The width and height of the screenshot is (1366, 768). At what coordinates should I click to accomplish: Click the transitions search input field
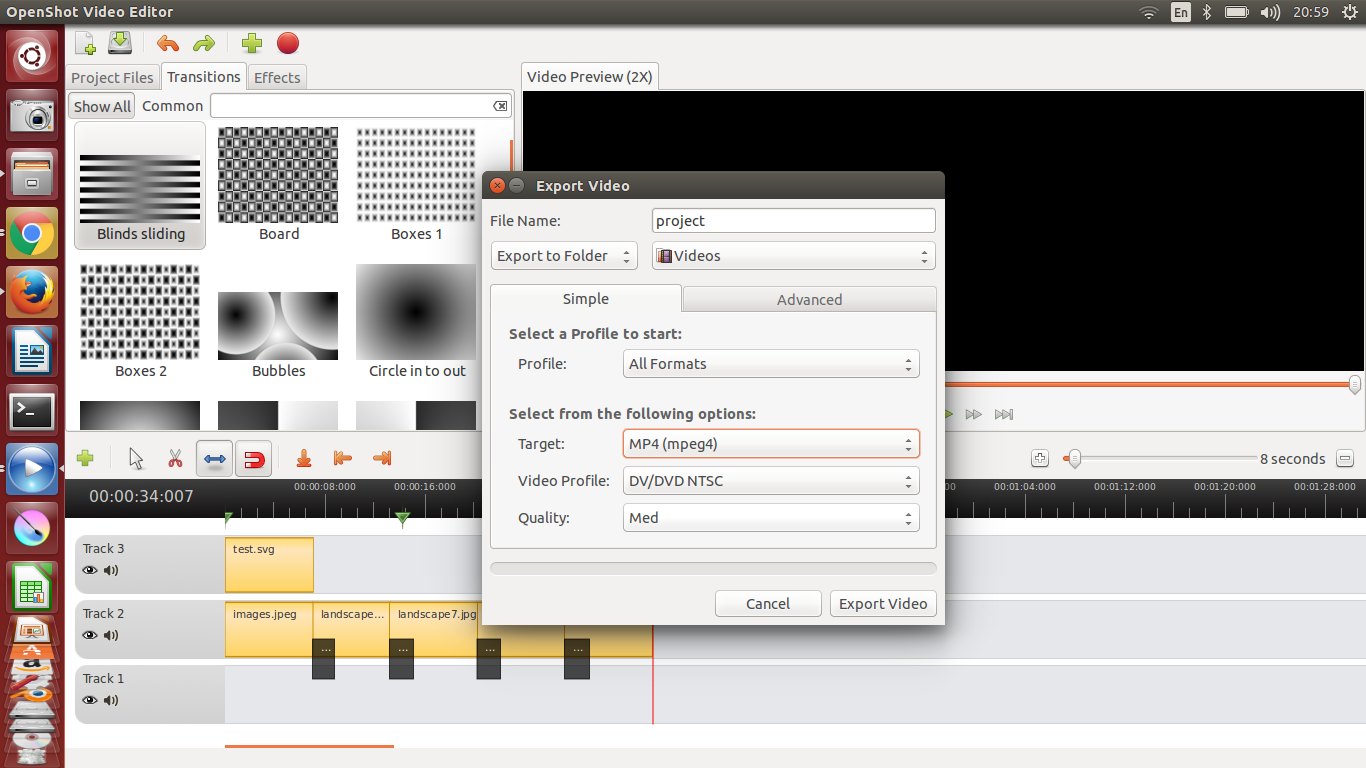click(361, 106)
